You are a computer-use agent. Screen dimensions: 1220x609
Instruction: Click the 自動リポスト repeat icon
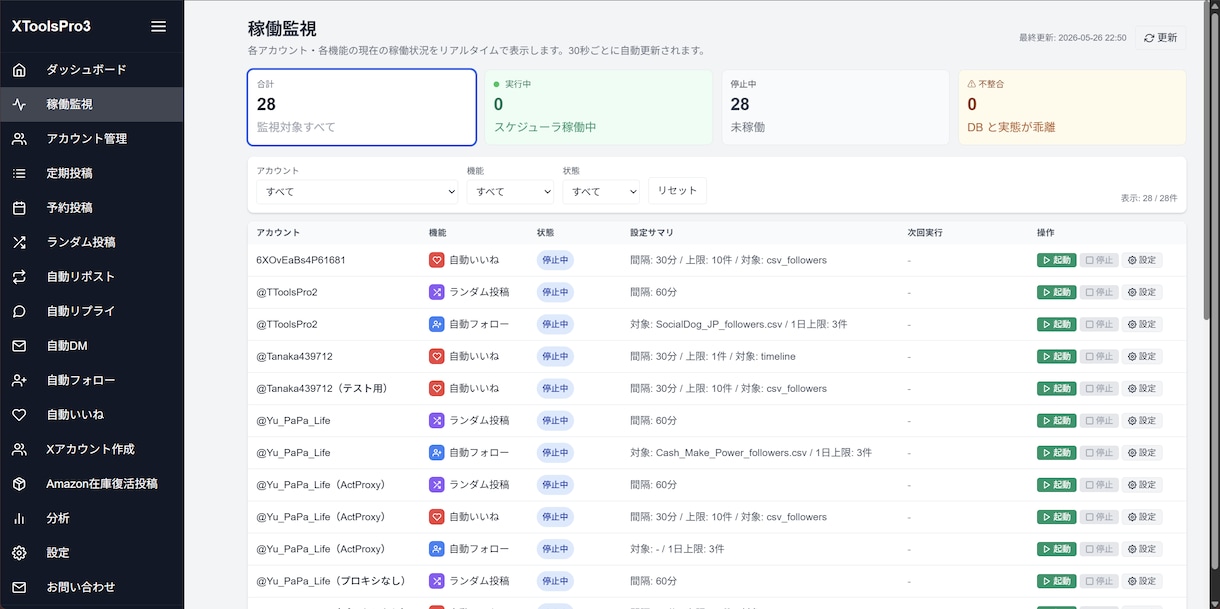pyautogui.click(x=19, y=277)
